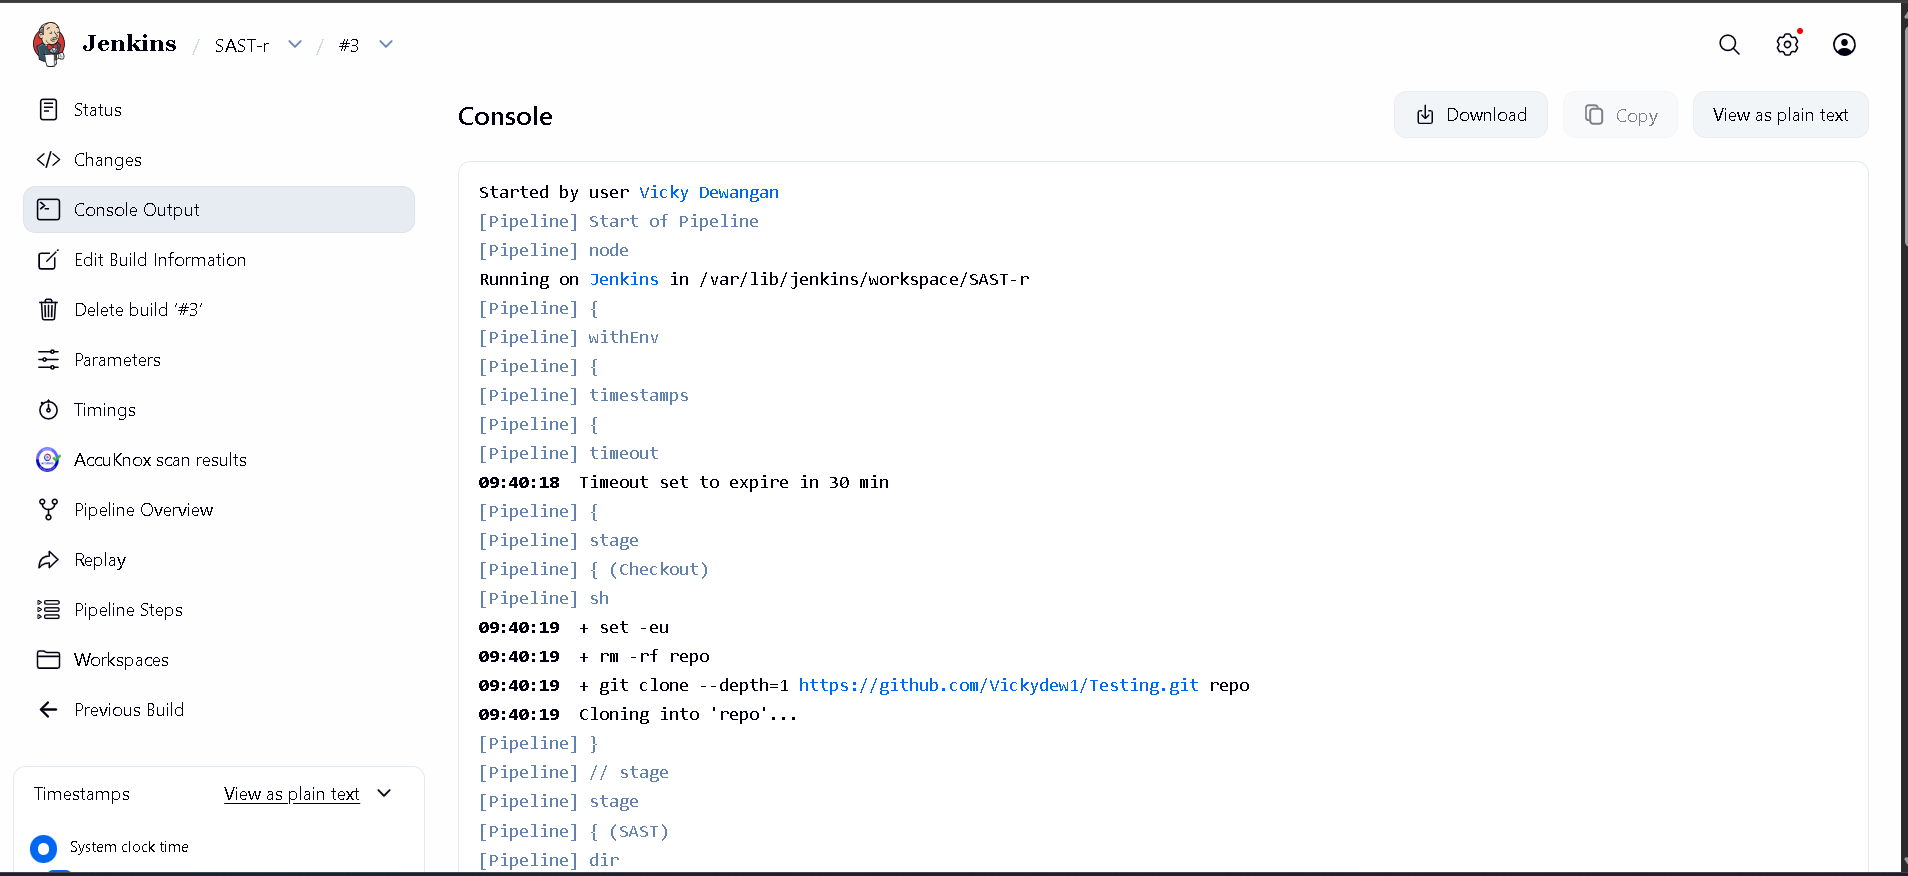Image resolution: width=1908 pixels, height=876 pixels.
Task: Click the Changes code icon
Action: pos(48,159)
